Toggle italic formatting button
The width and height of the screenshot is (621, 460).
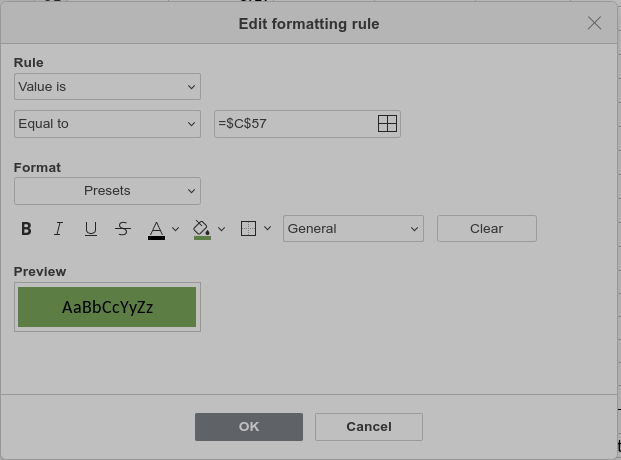[58, 229]
